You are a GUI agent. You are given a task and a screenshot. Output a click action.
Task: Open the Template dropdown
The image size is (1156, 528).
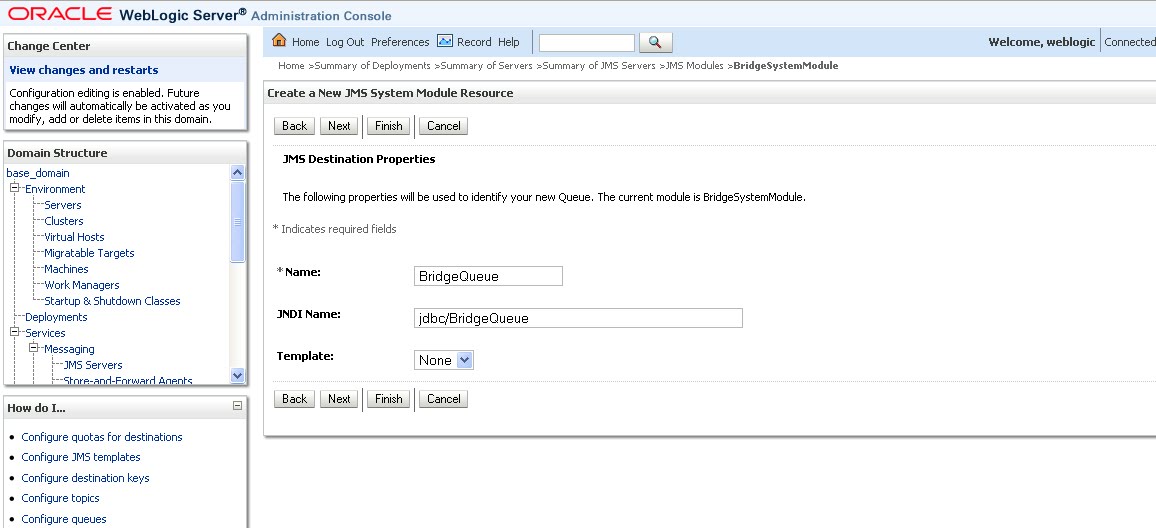click(444, 360)
